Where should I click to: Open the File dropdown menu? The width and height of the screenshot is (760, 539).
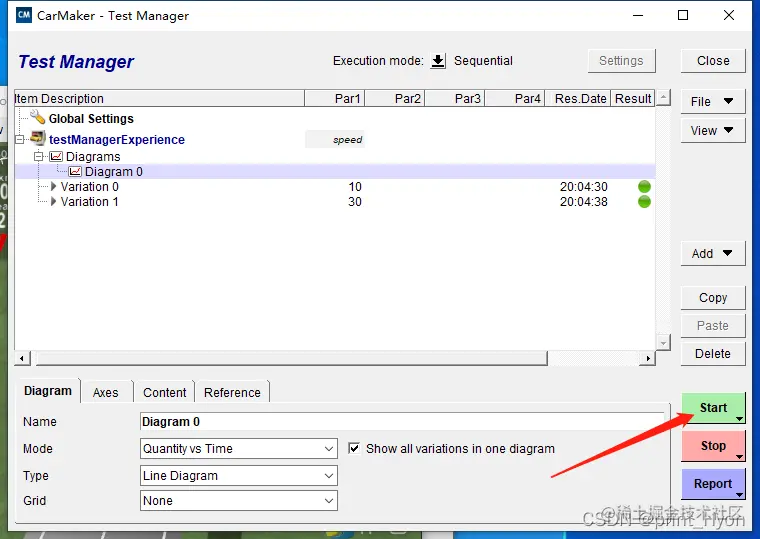pyautogui.click(x=712, y=101)
